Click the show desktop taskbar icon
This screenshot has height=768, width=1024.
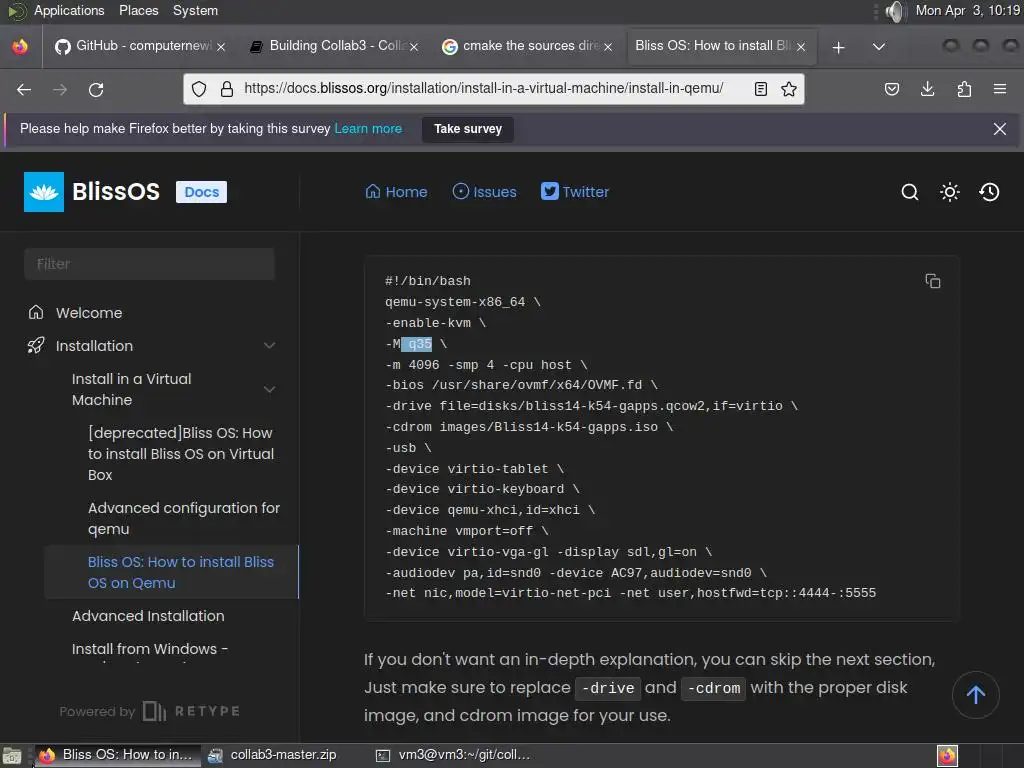tap(12, 756)
